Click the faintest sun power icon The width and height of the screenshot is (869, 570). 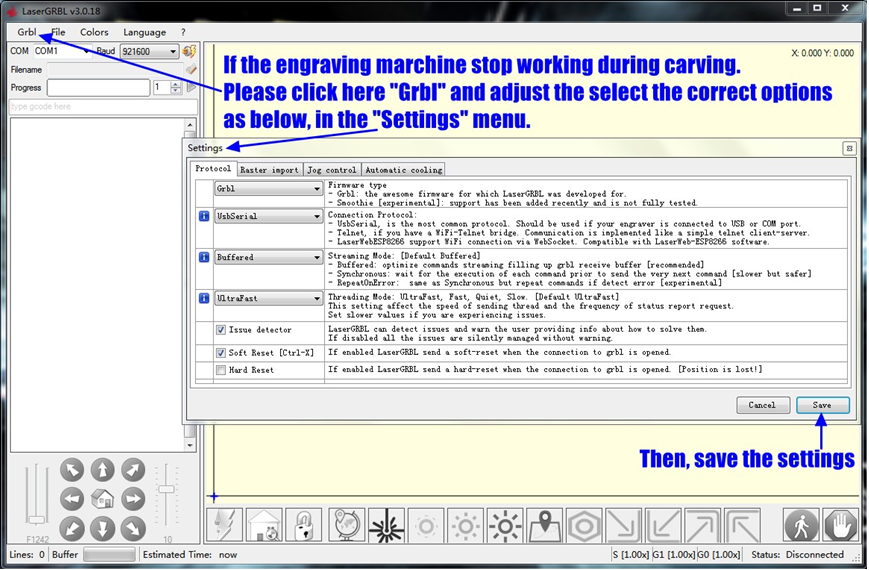tap(426, 525)
